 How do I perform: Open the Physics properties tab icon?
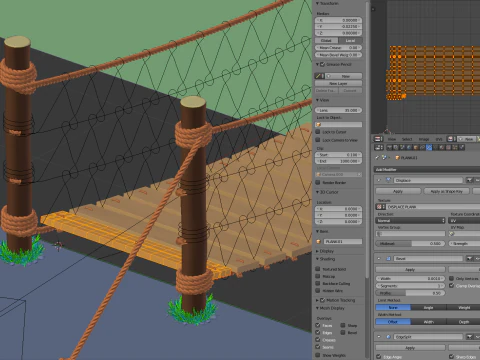[x=462, y=147]
